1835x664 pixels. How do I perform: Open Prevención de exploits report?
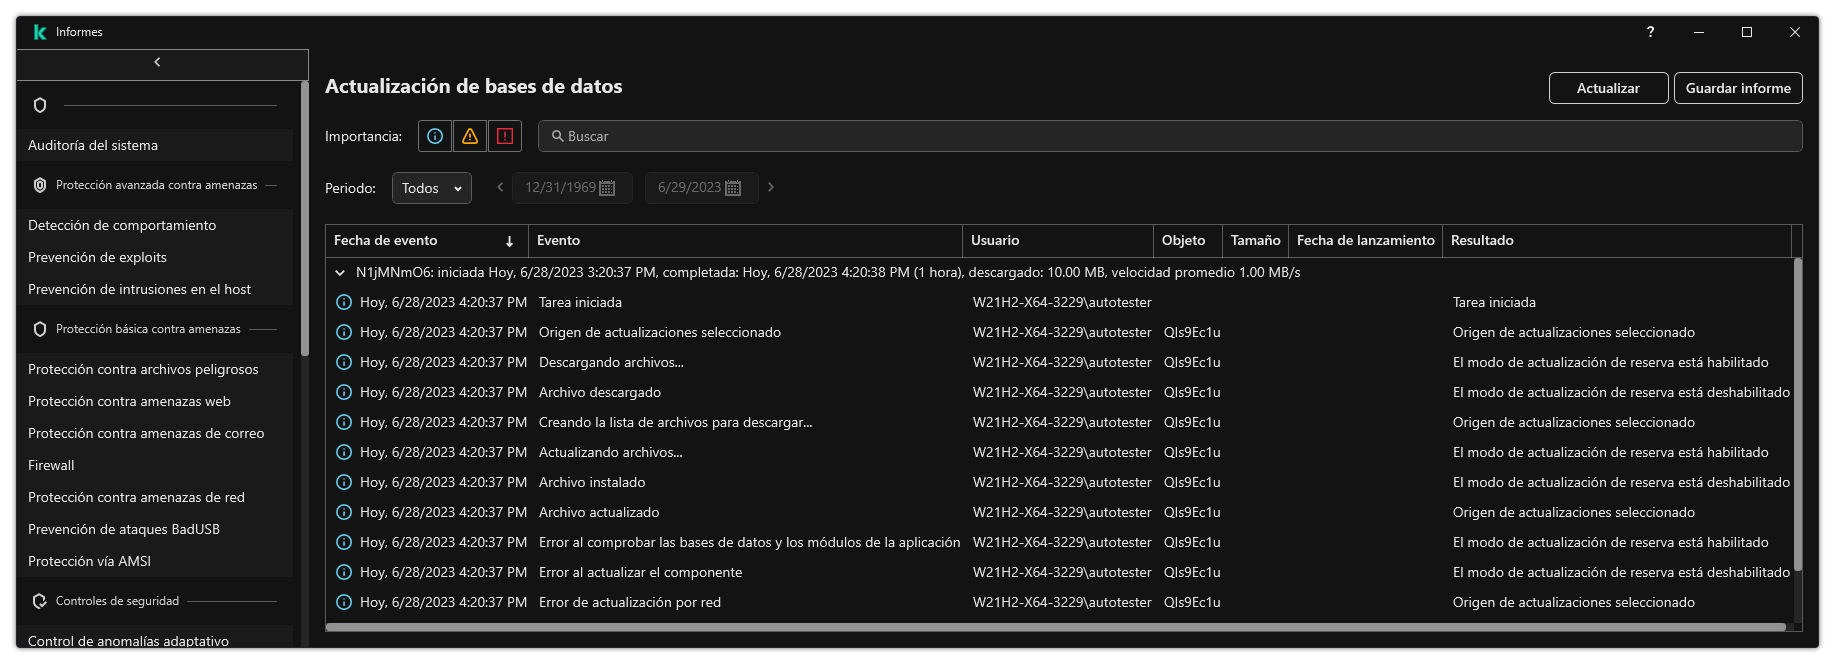coord(155,257)
